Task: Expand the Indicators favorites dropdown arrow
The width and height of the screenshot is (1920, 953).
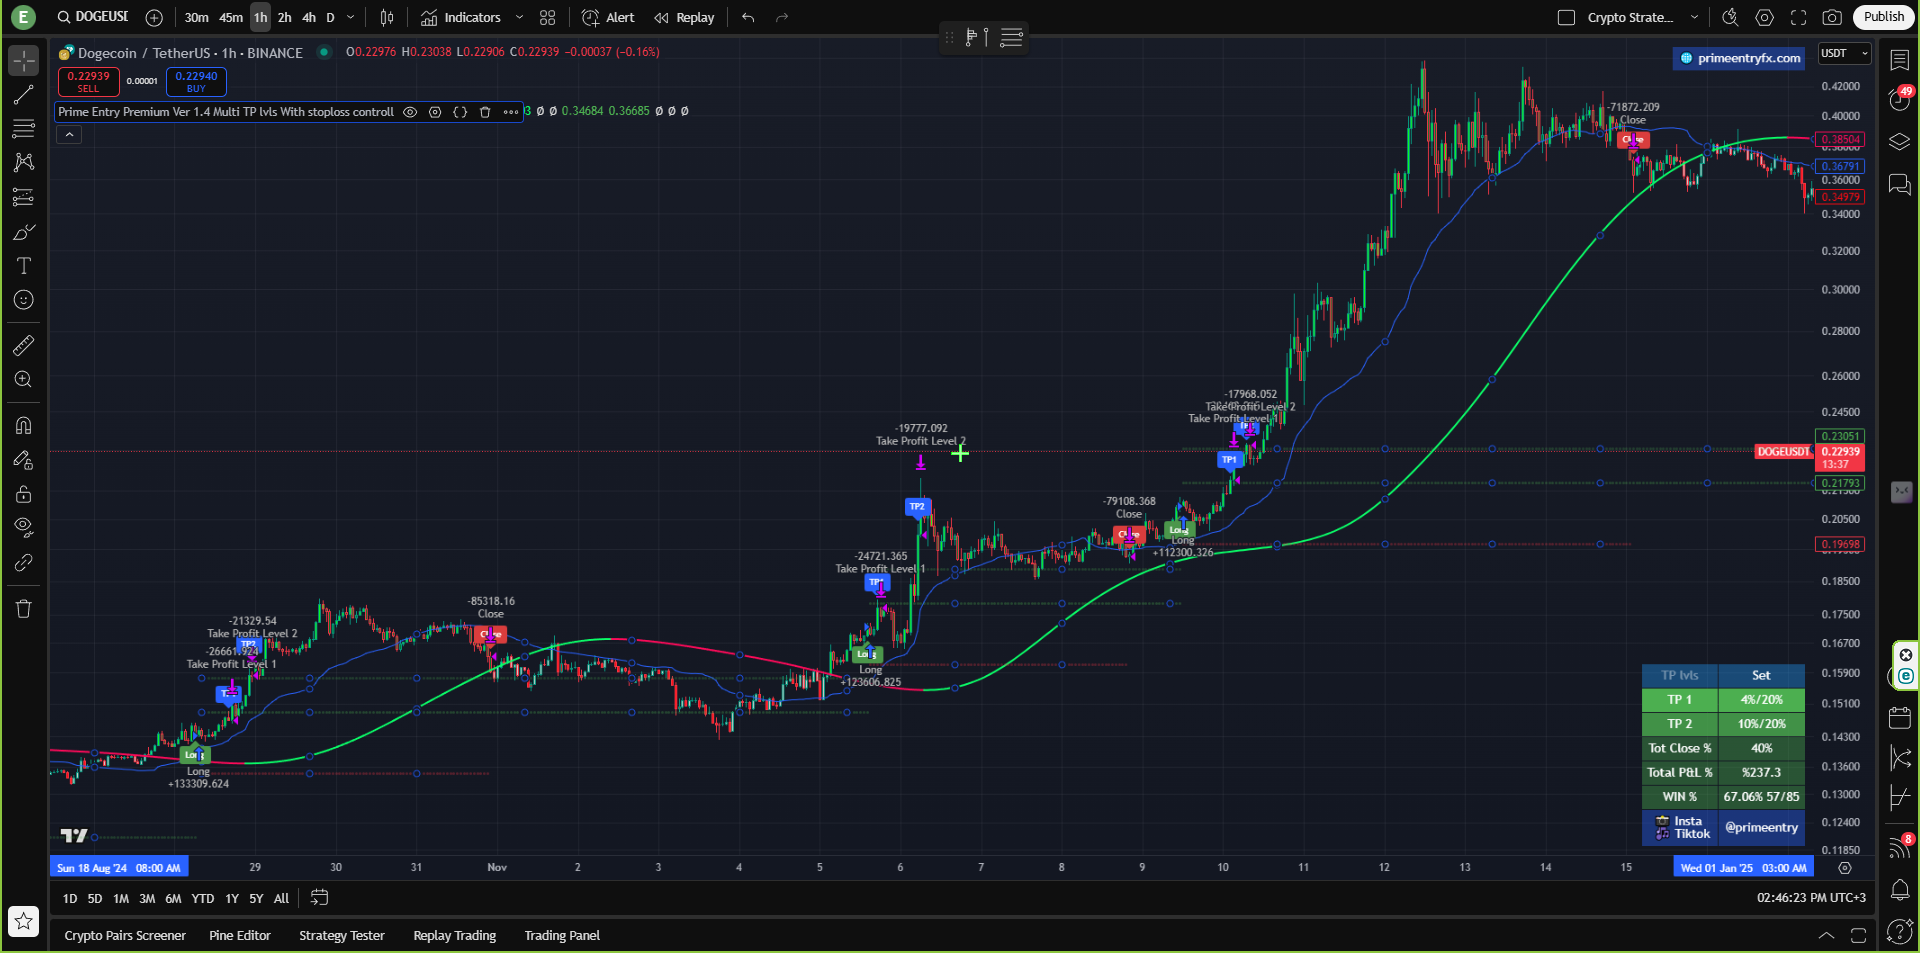Action: [519, 17]
